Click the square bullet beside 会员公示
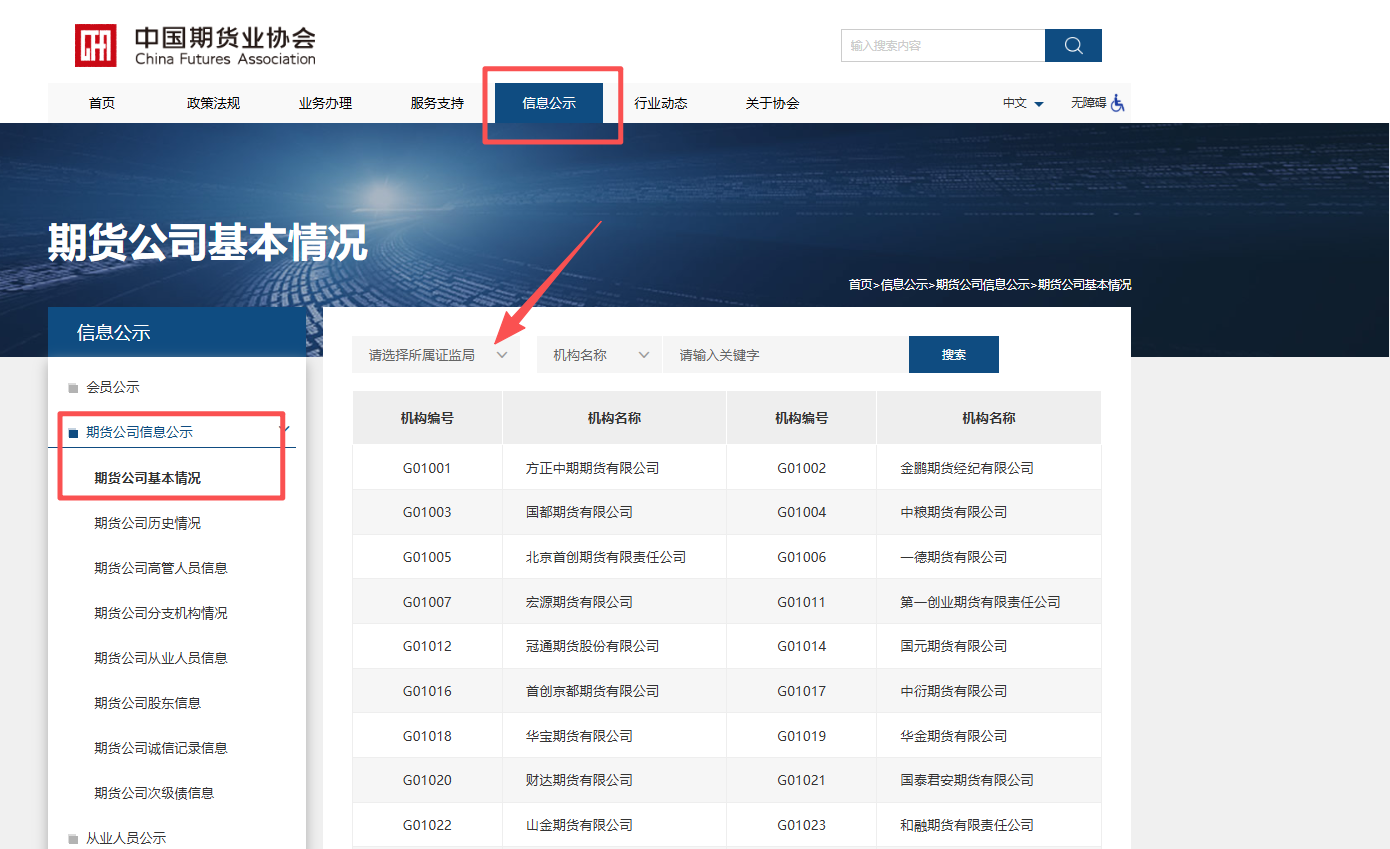Viewport: 1390px width, 849px height. pyautogui.click(x=73, y=388)
